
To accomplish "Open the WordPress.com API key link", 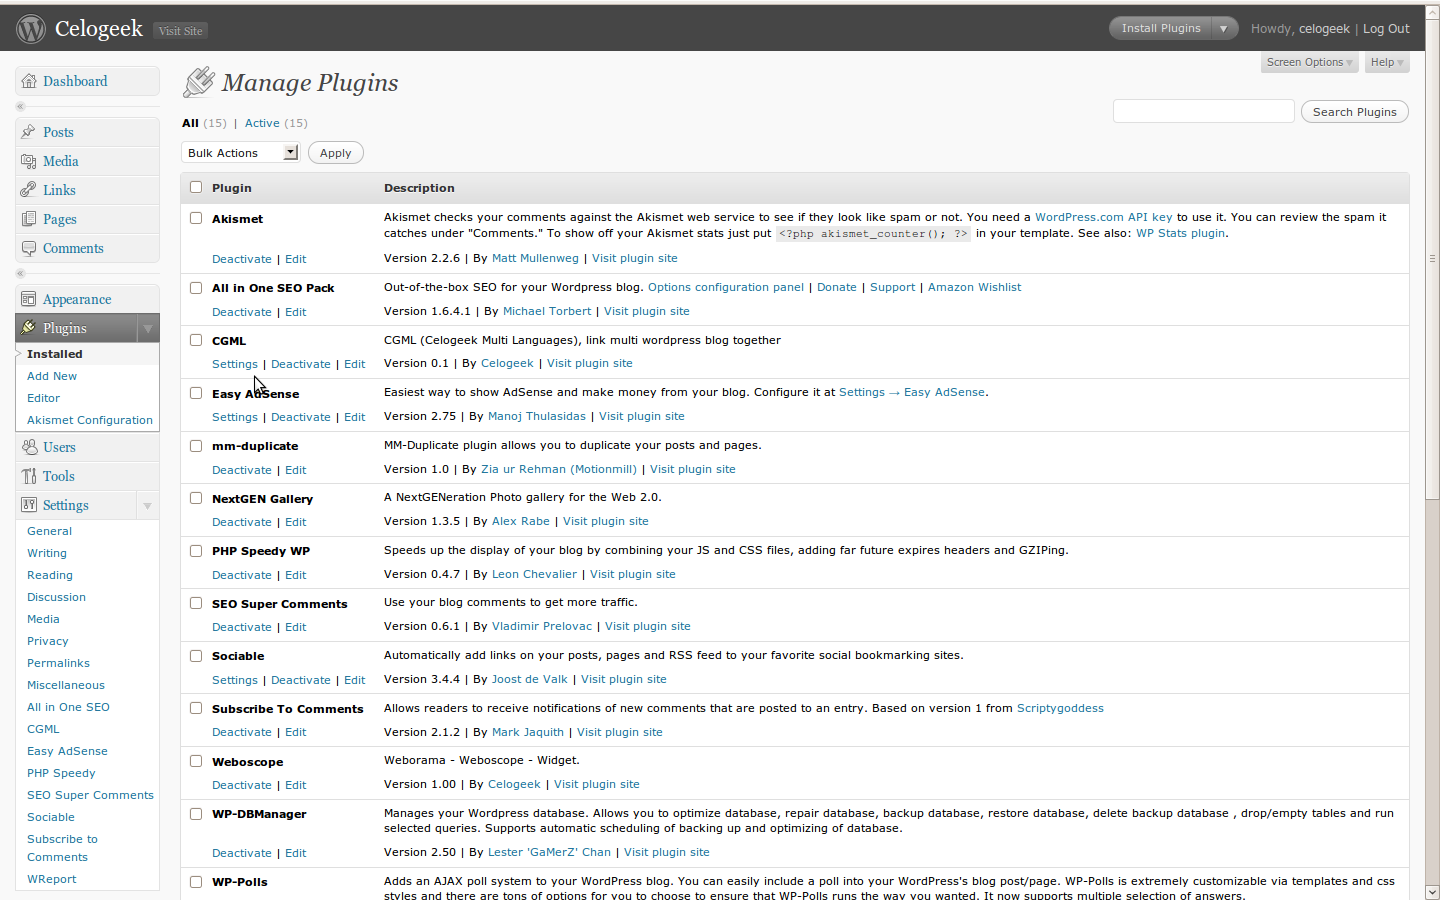I will 1104,217.
